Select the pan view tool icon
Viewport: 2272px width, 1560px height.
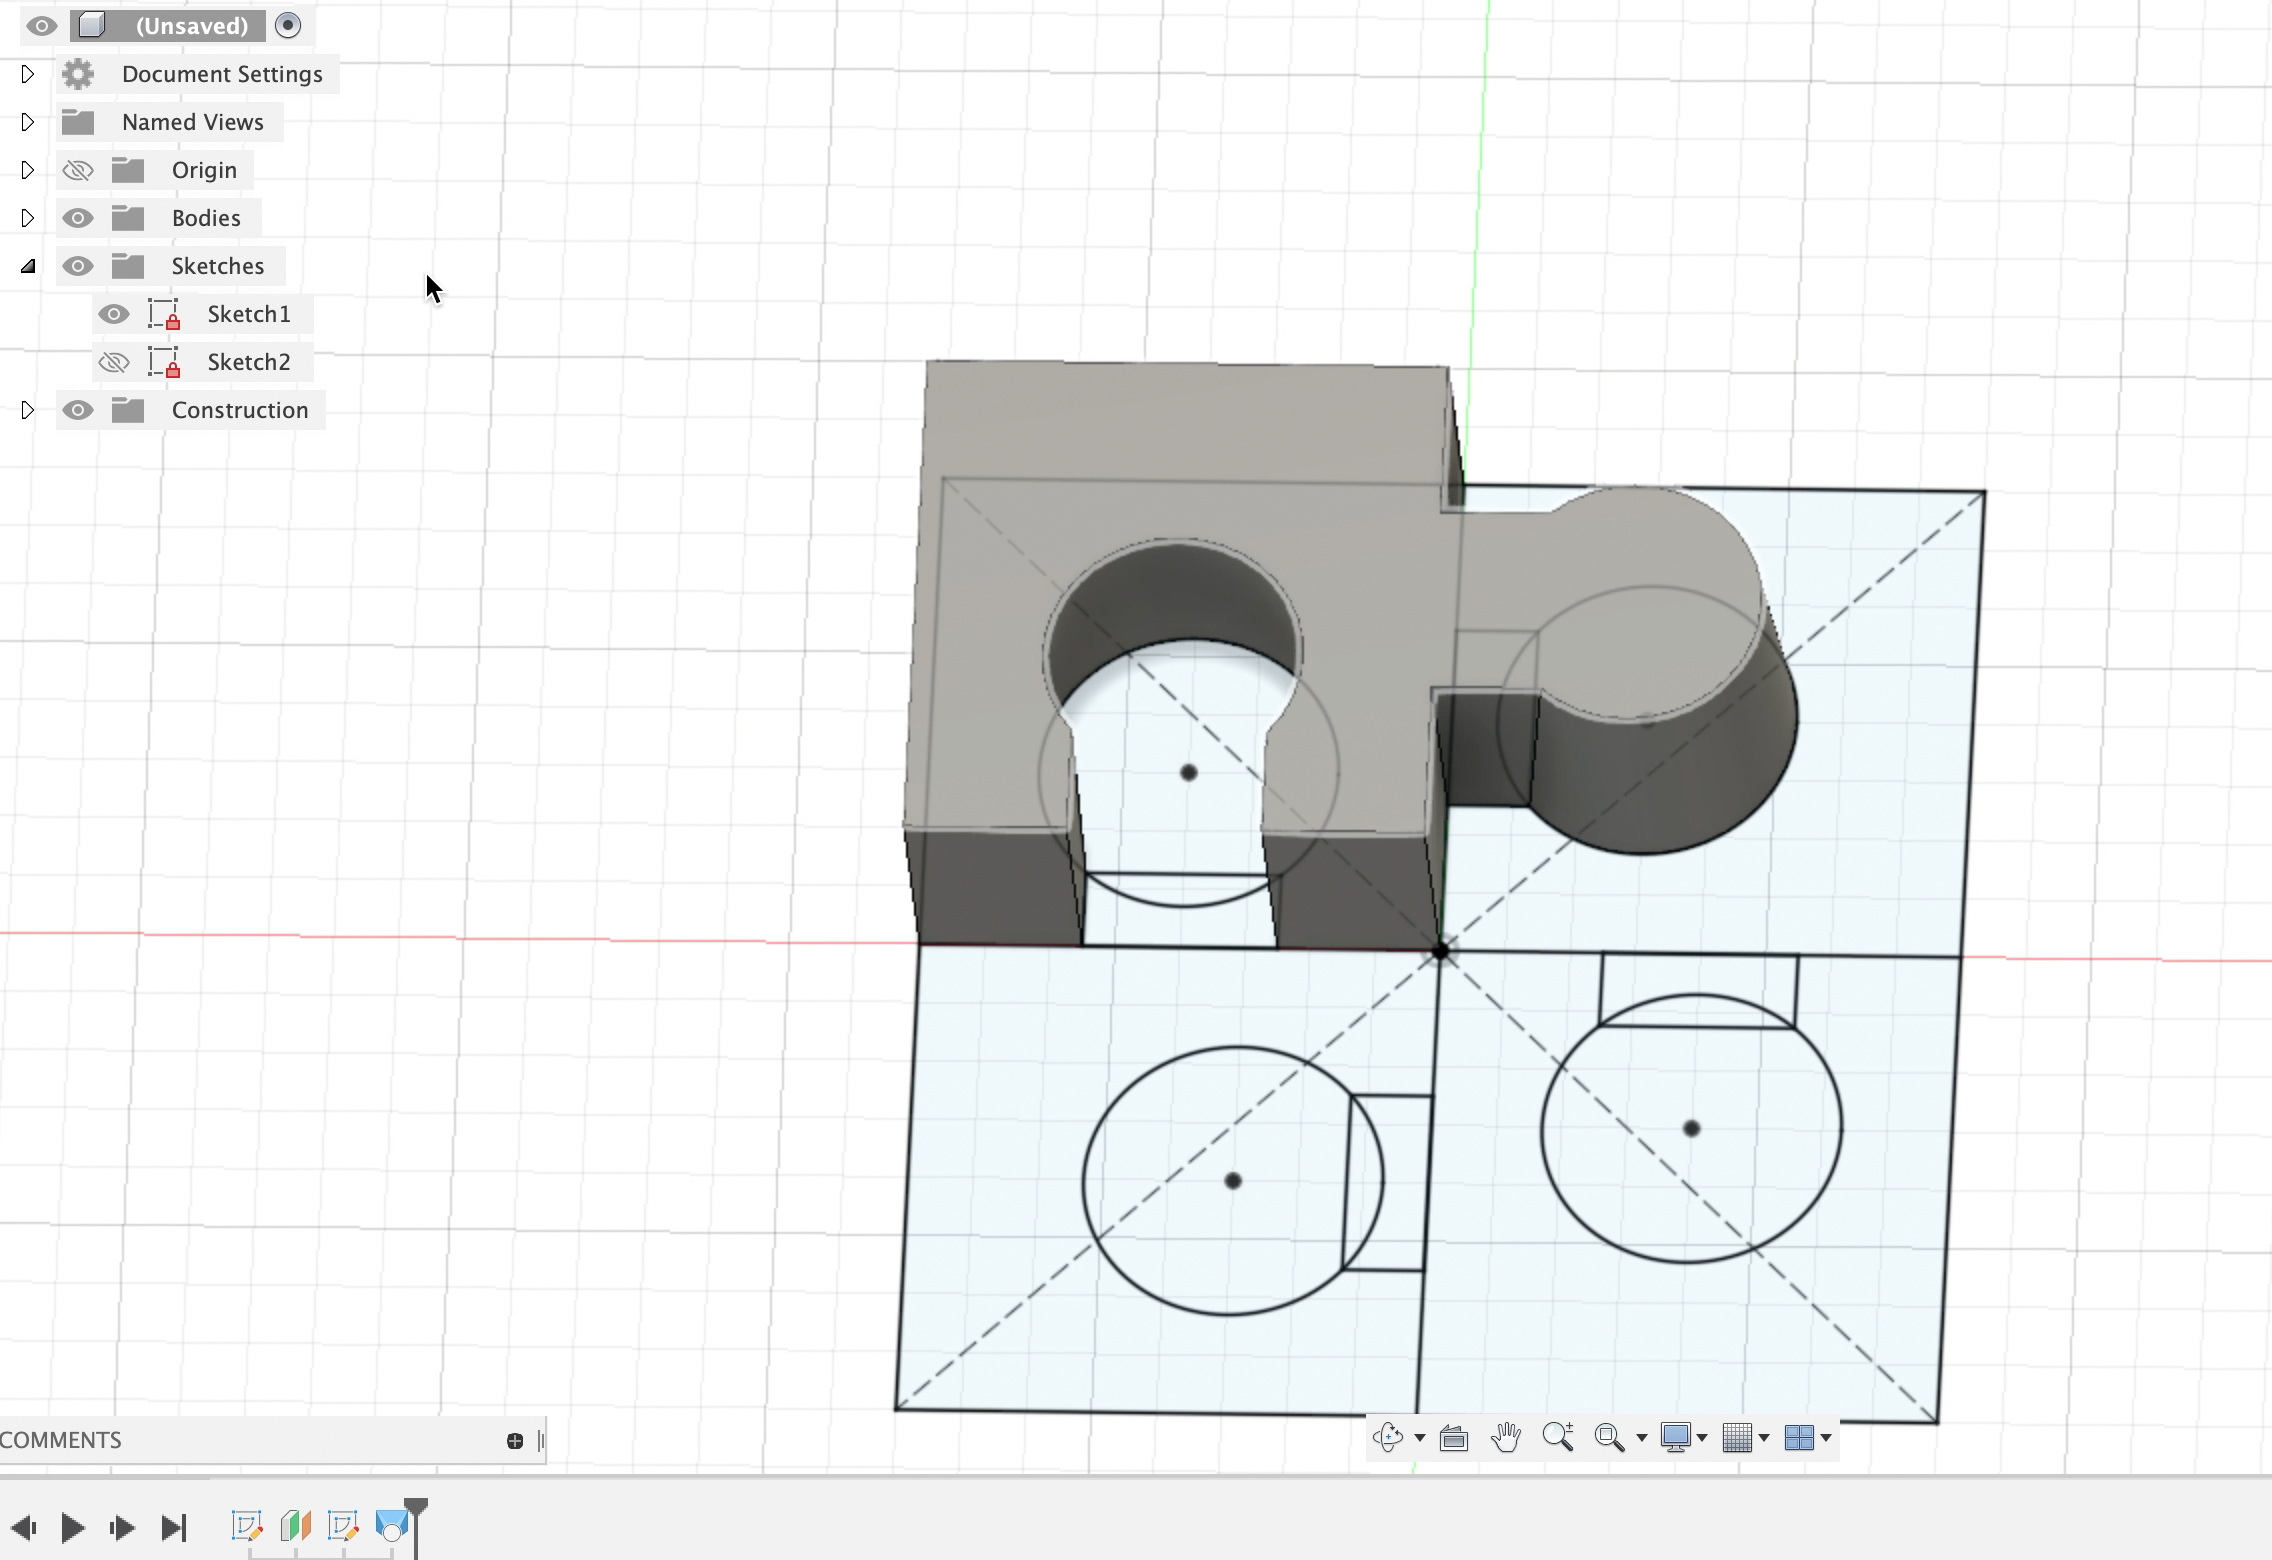coord(1502,1436)
